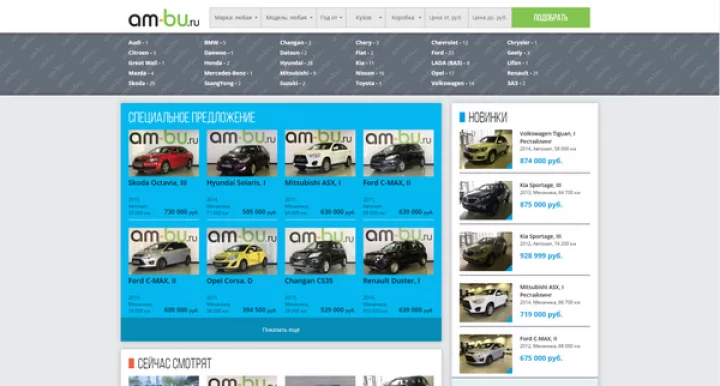This screenshot has height=386, width=720.
Task: Open silver Ford C-MAX photo priced 600 000 руб.
Action: pos(163,251)
